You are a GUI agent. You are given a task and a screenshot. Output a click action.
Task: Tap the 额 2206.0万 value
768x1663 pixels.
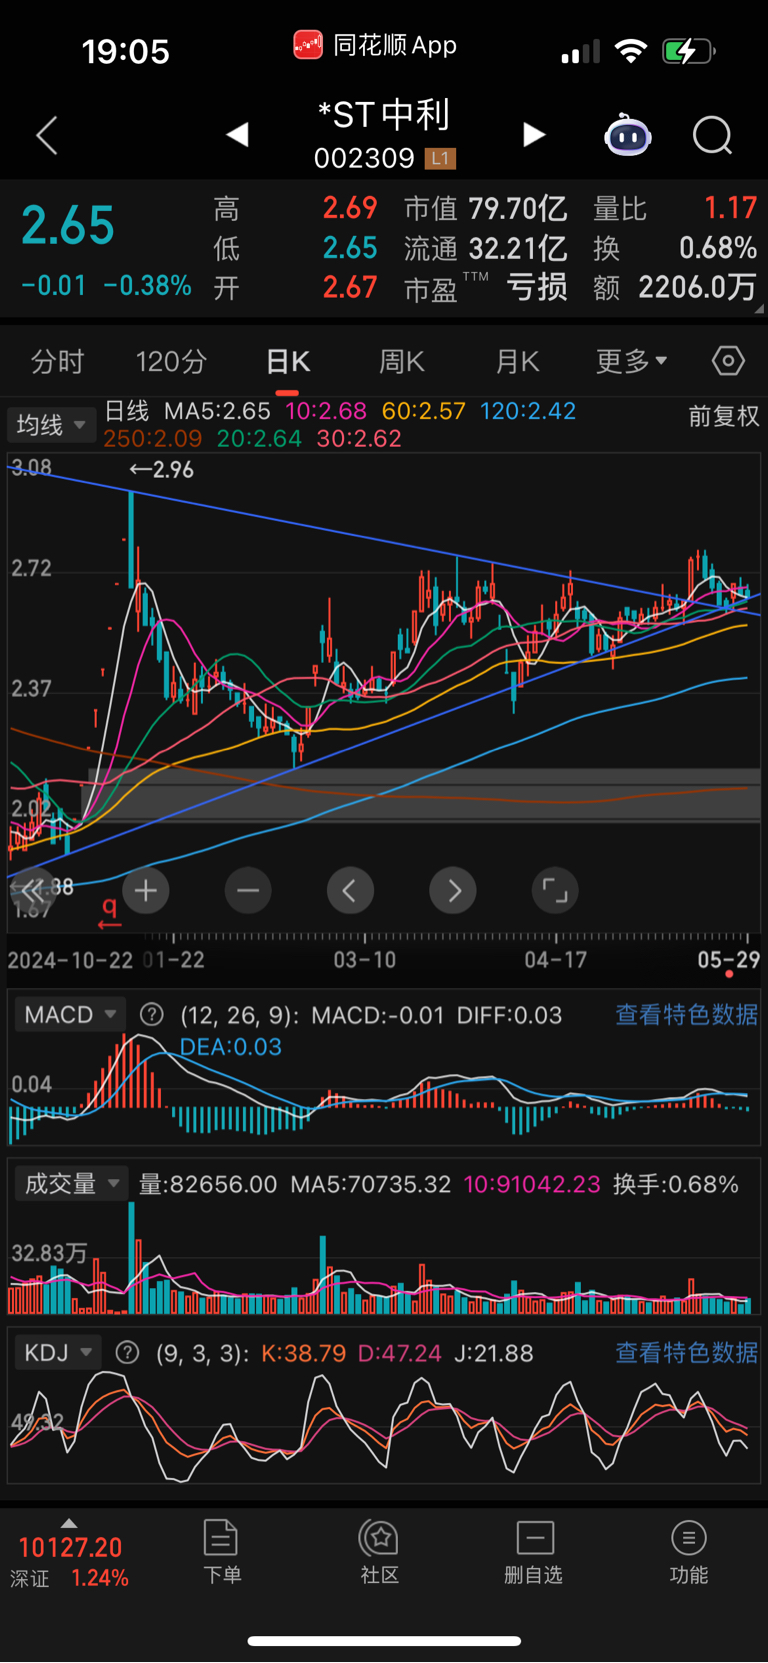pyautogui.click(x=675, y=288)
